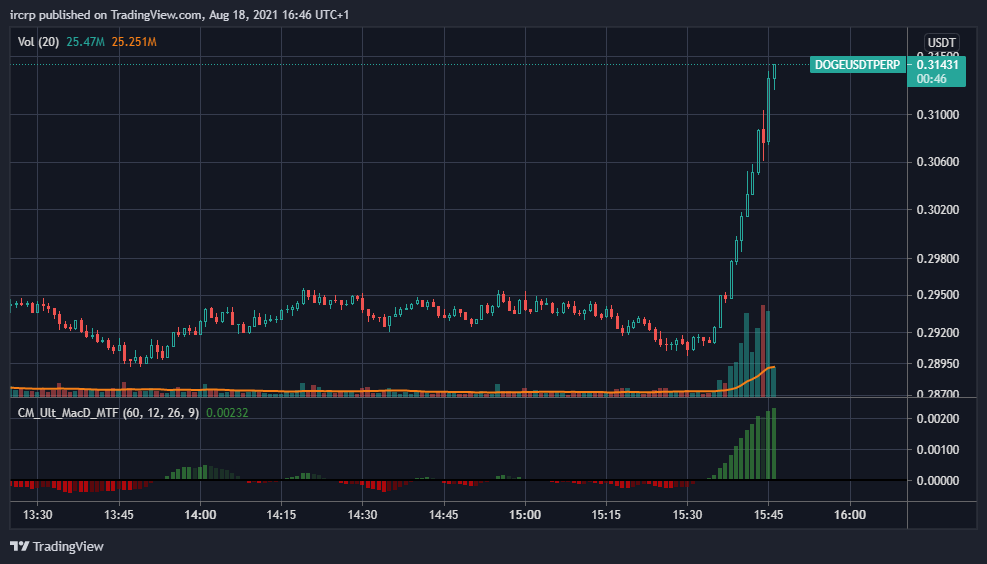The image size is (987, 564).
Task: Click the 0.00100 MACD axis label
Action: click(938, 449)
